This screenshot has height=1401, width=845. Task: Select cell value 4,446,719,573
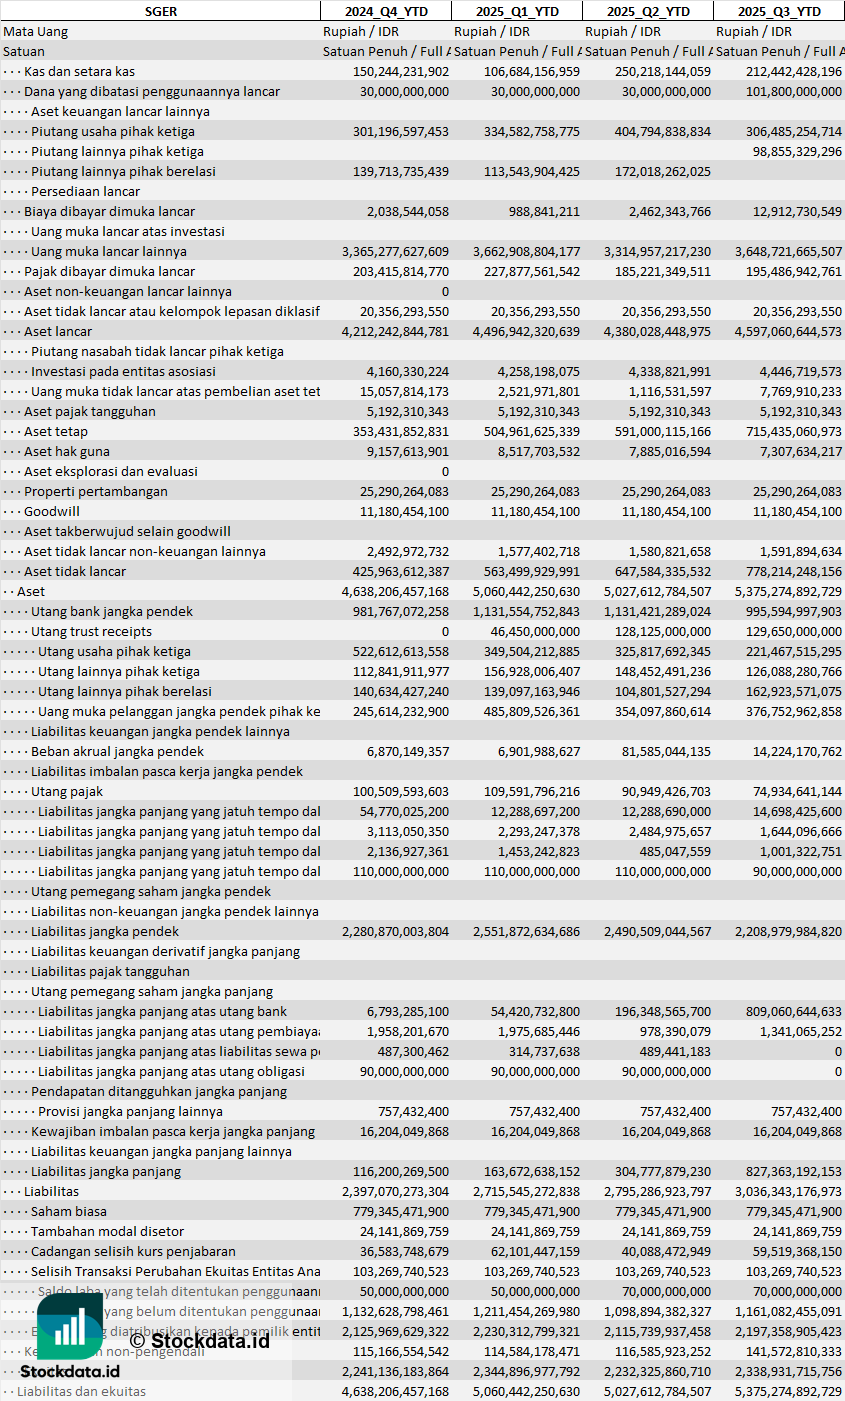coord(801,371)
